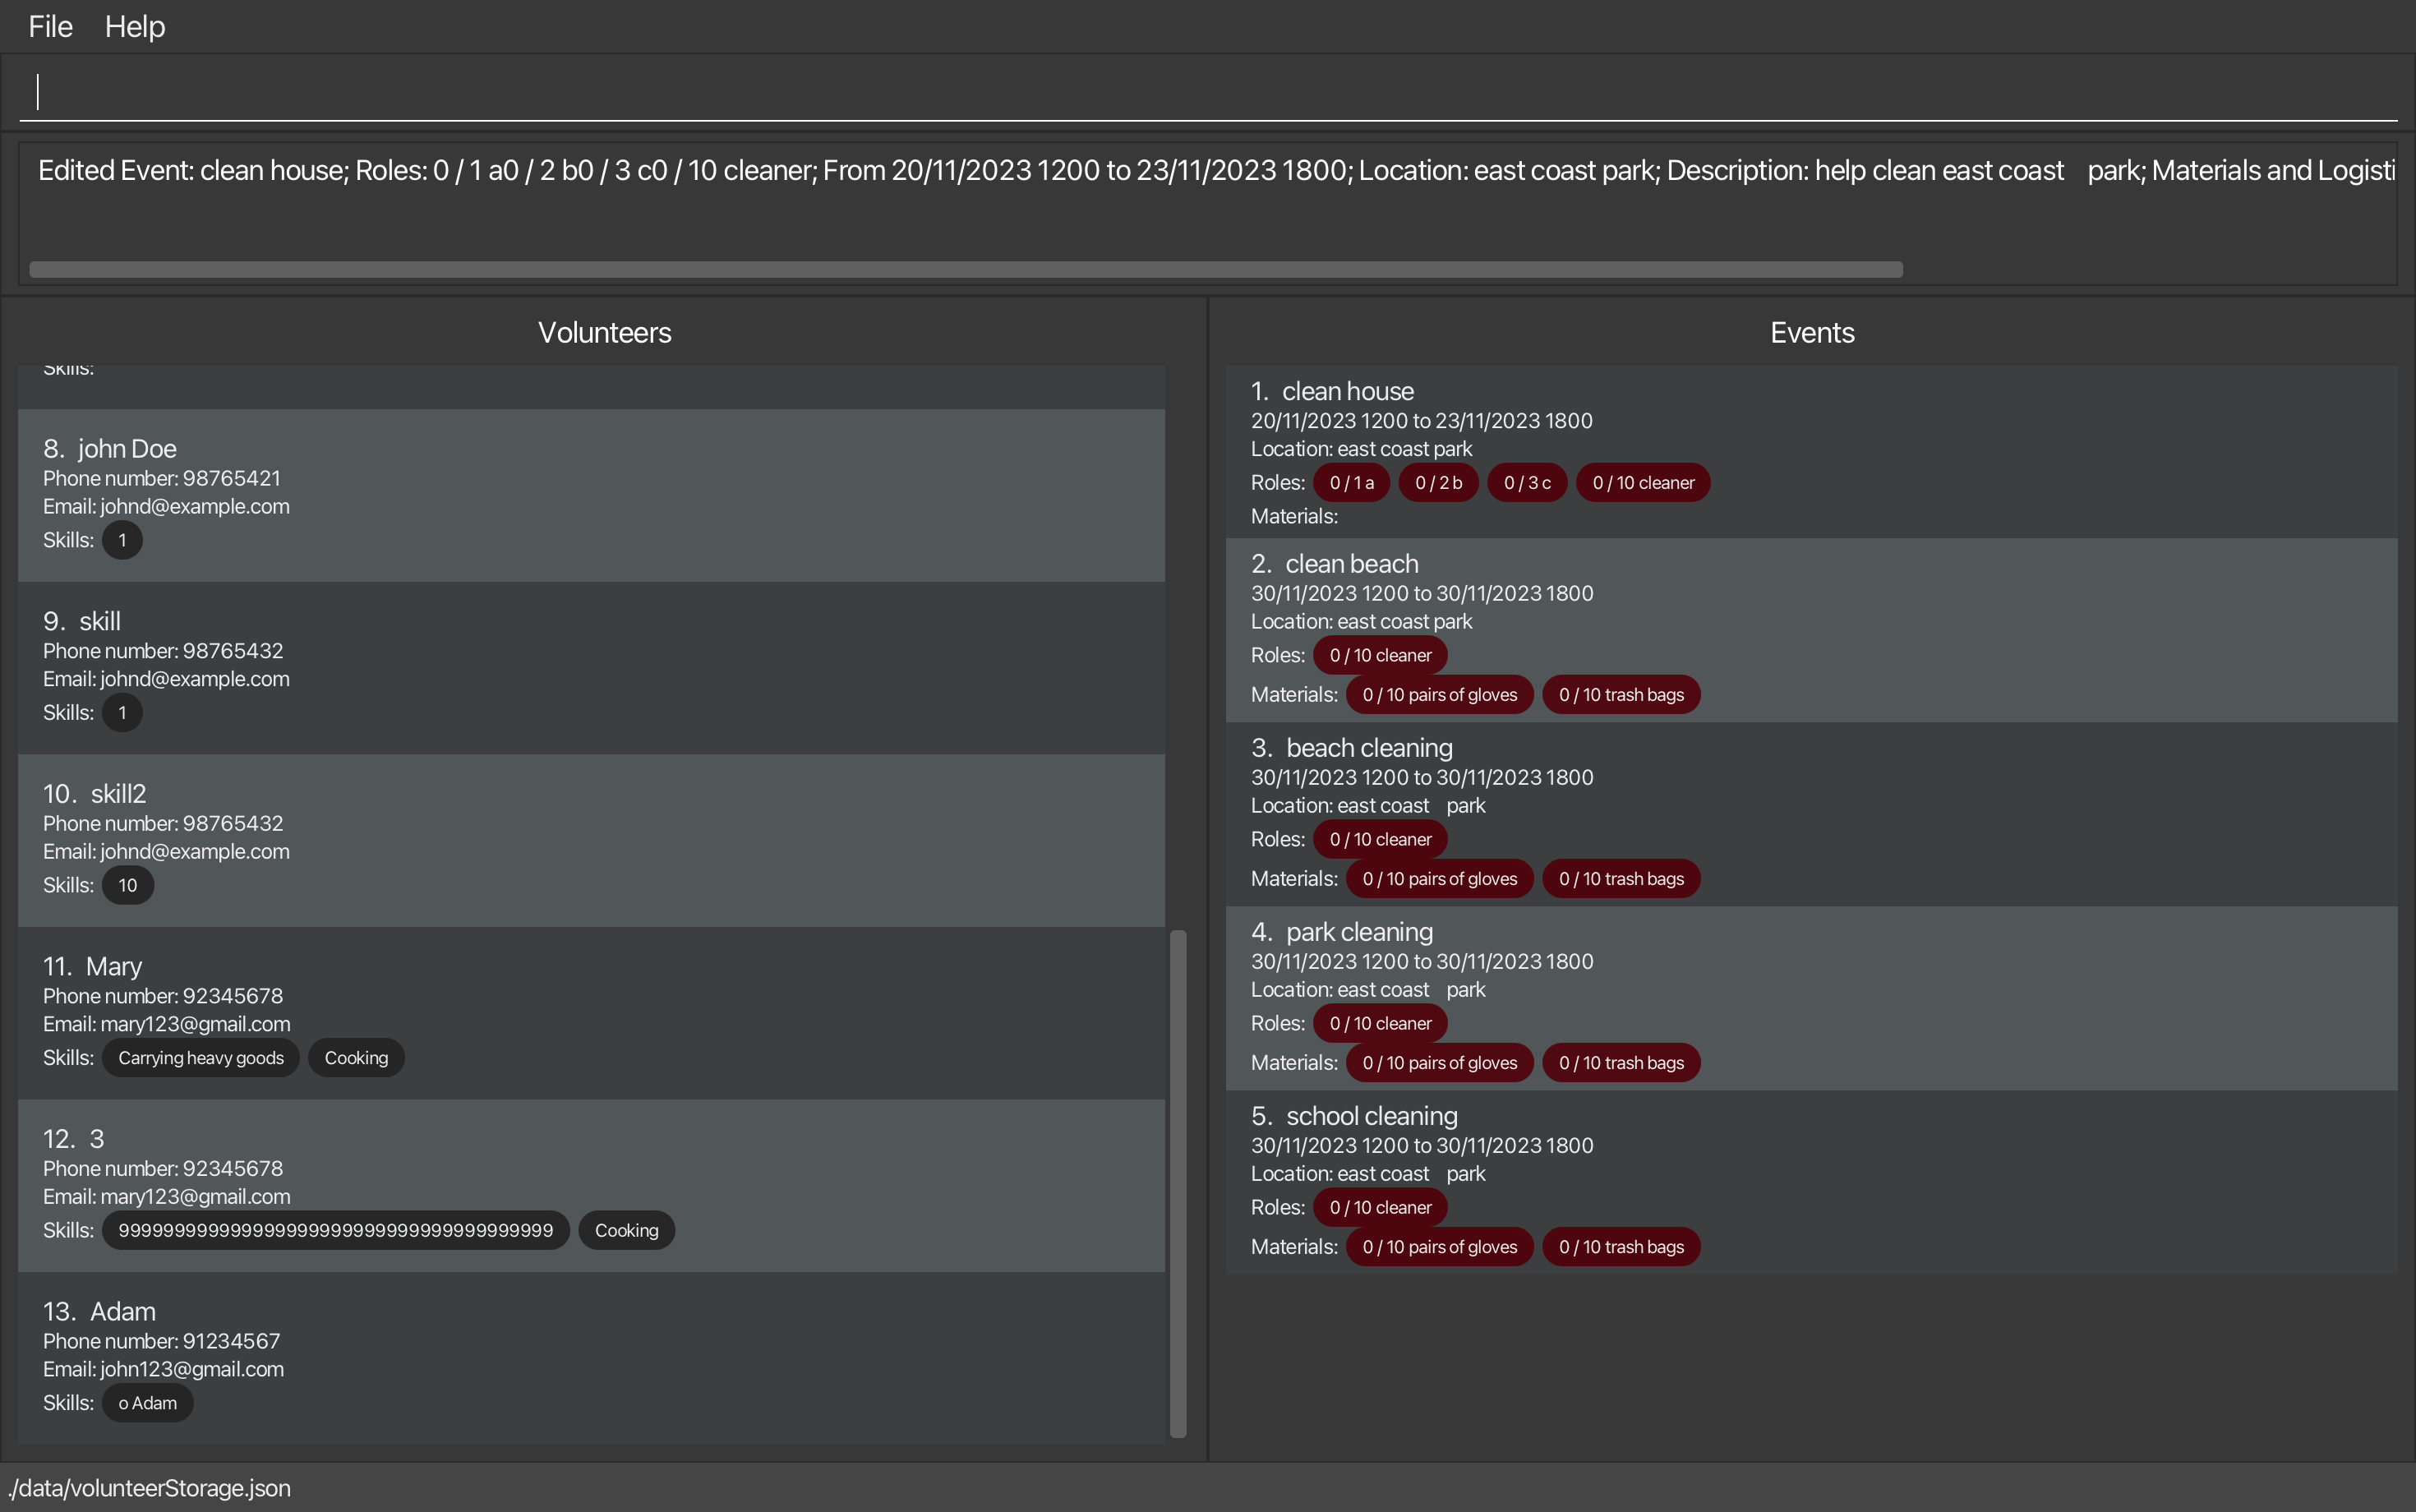Click Mary's Cooking skill tag

click(356, 1058)
